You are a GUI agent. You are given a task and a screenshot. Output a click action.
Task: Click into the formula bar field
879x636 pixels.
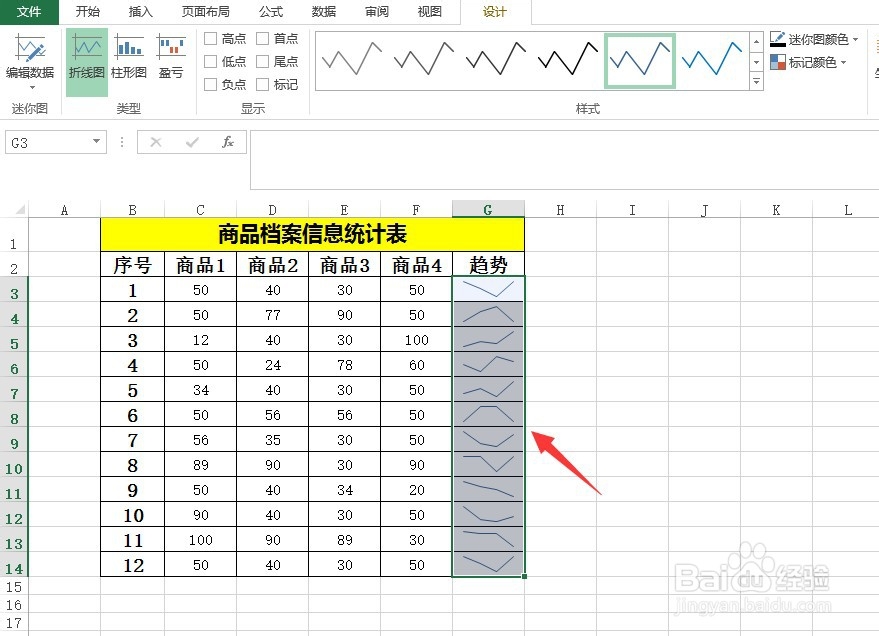pyautogui.click(x=564, y=160)
